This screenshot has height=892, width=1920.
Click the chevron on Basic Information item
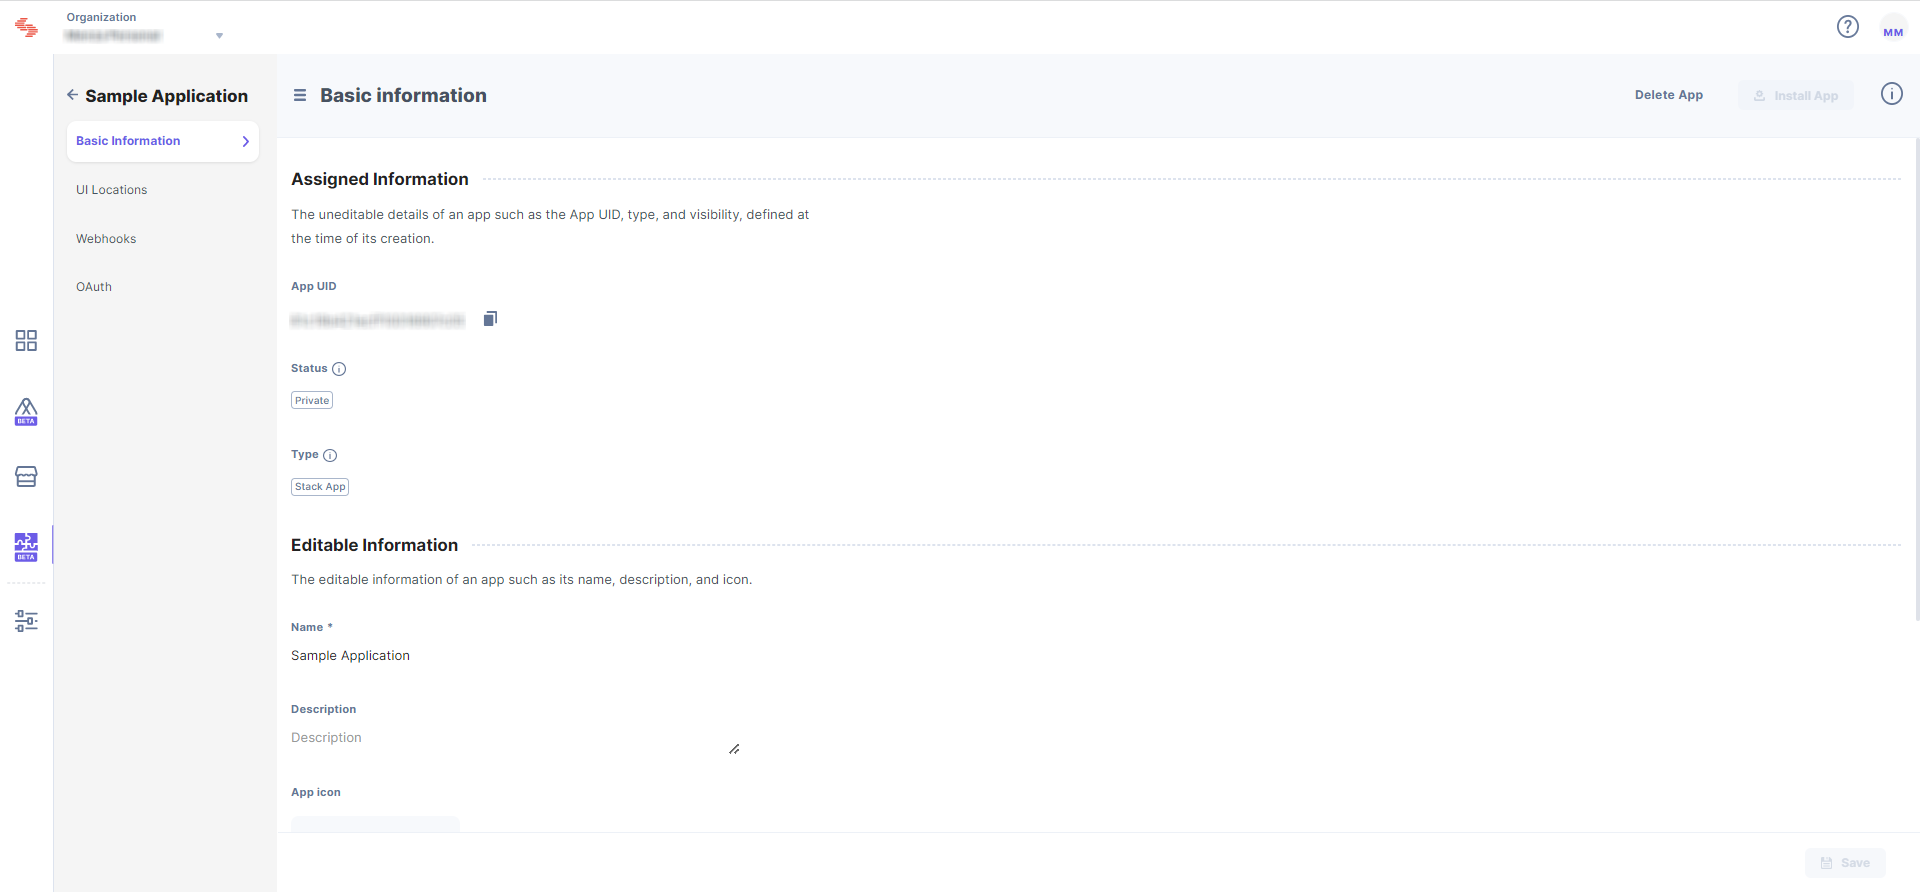[x=246, y=142]
